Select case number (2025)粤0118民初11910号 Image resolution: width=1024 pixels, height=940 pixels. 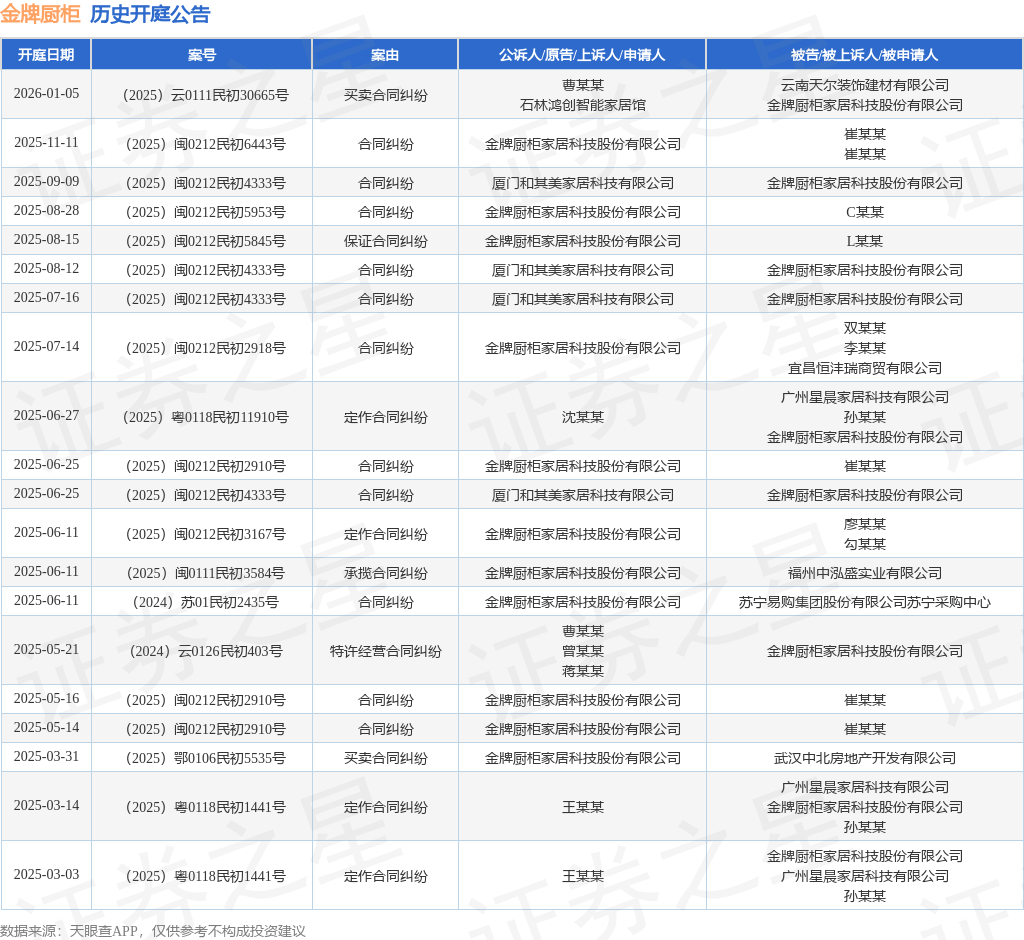coord(205,417)
